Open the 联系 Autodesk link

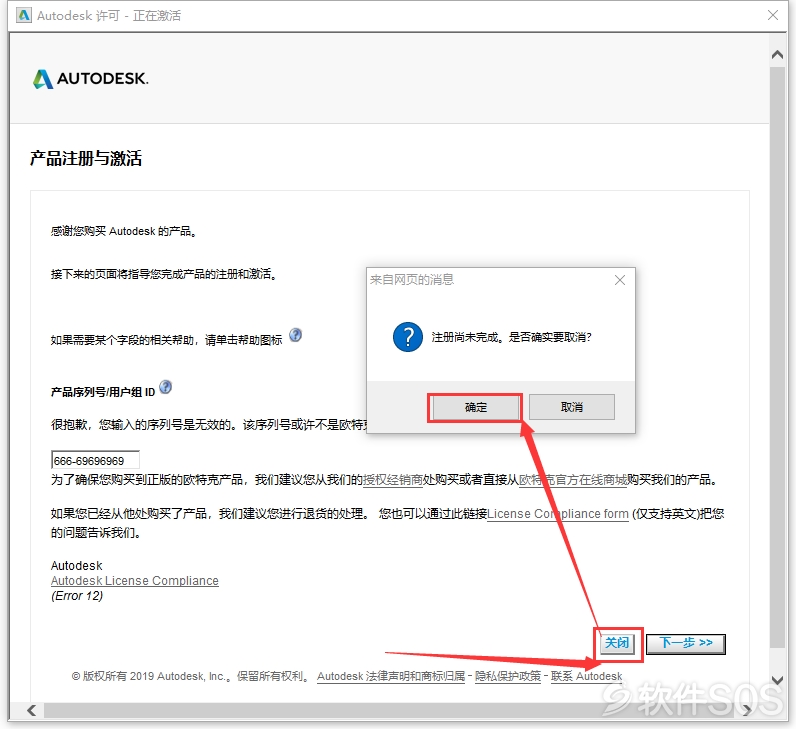coord(586,676)
